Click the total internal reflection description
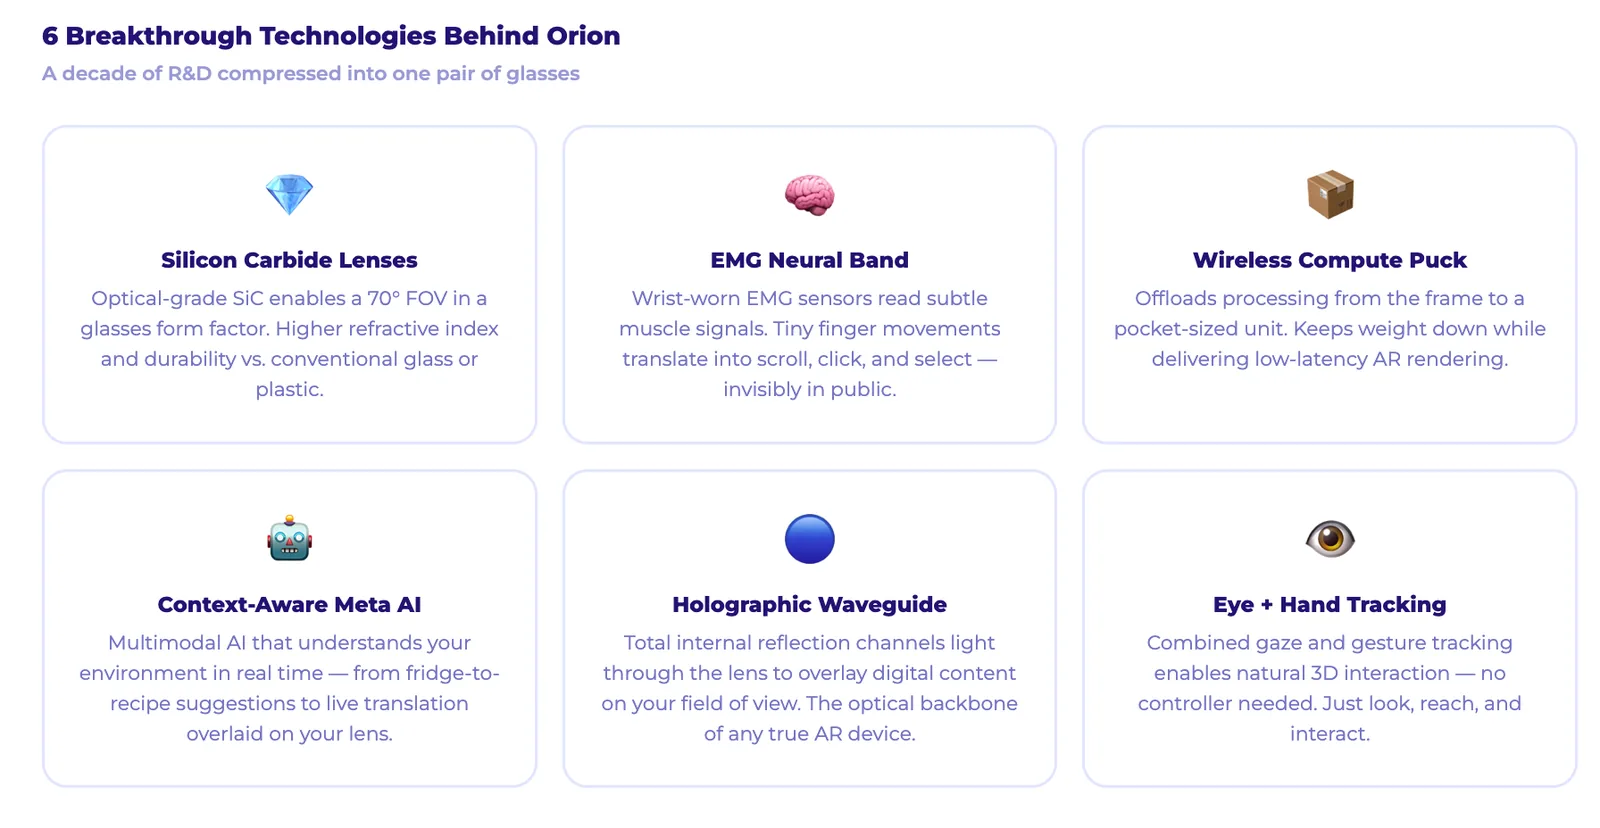This screenshot has width=1600, height=828. 809,688
